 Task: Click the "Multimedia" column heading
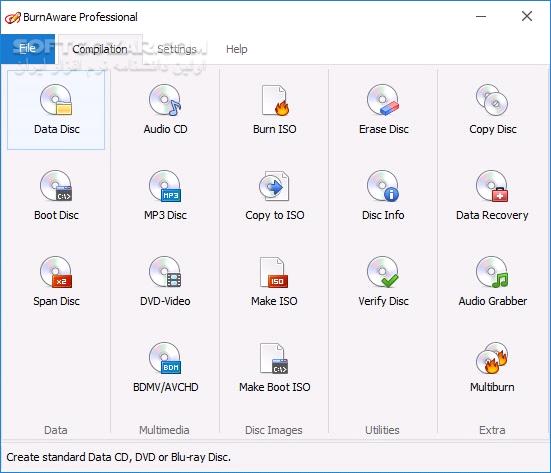[x=164, y=430]
